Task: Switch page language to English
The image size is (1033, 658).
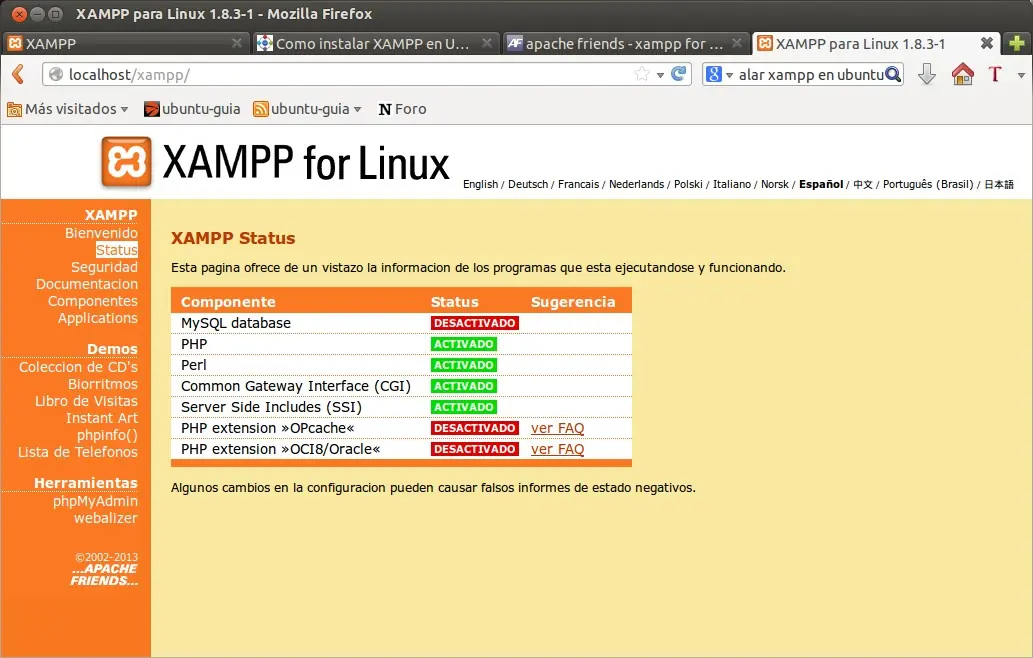Action: coord(480,184)
